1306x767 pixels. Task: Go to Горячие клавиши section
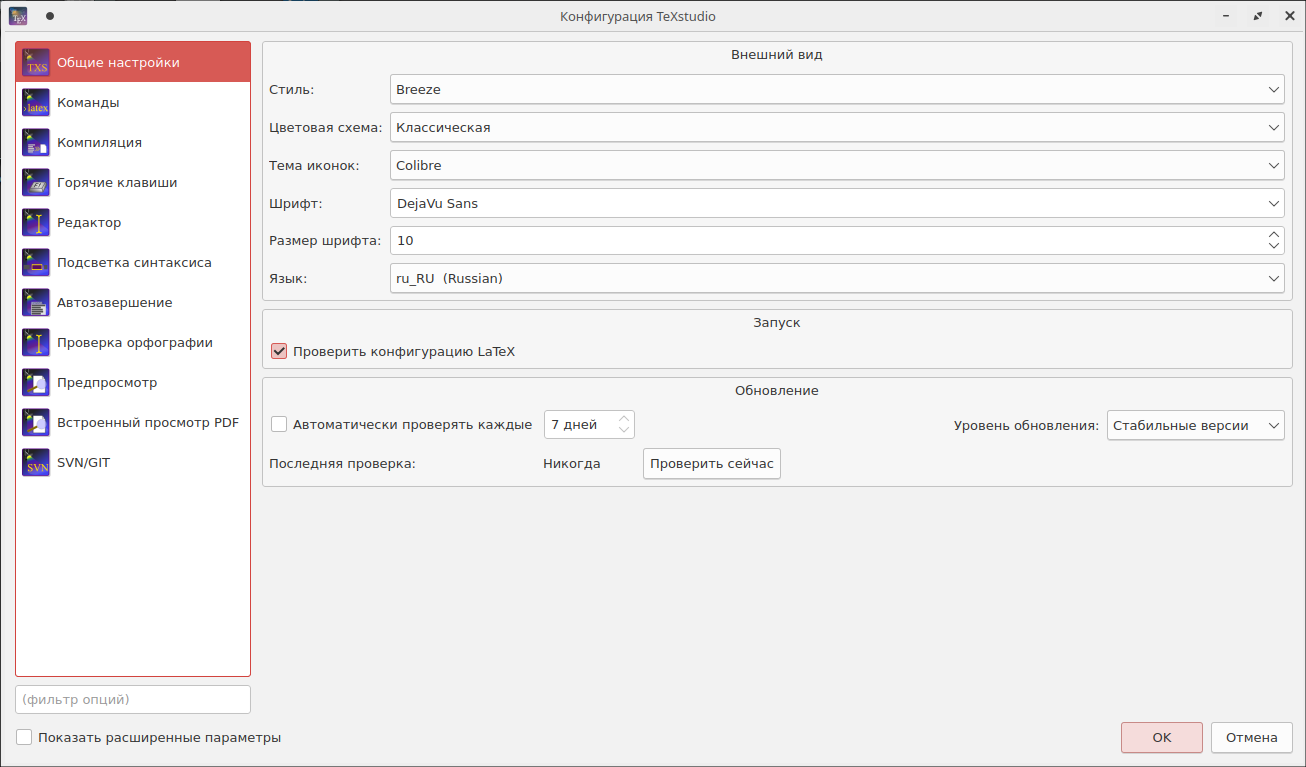[x=133, y=182]
